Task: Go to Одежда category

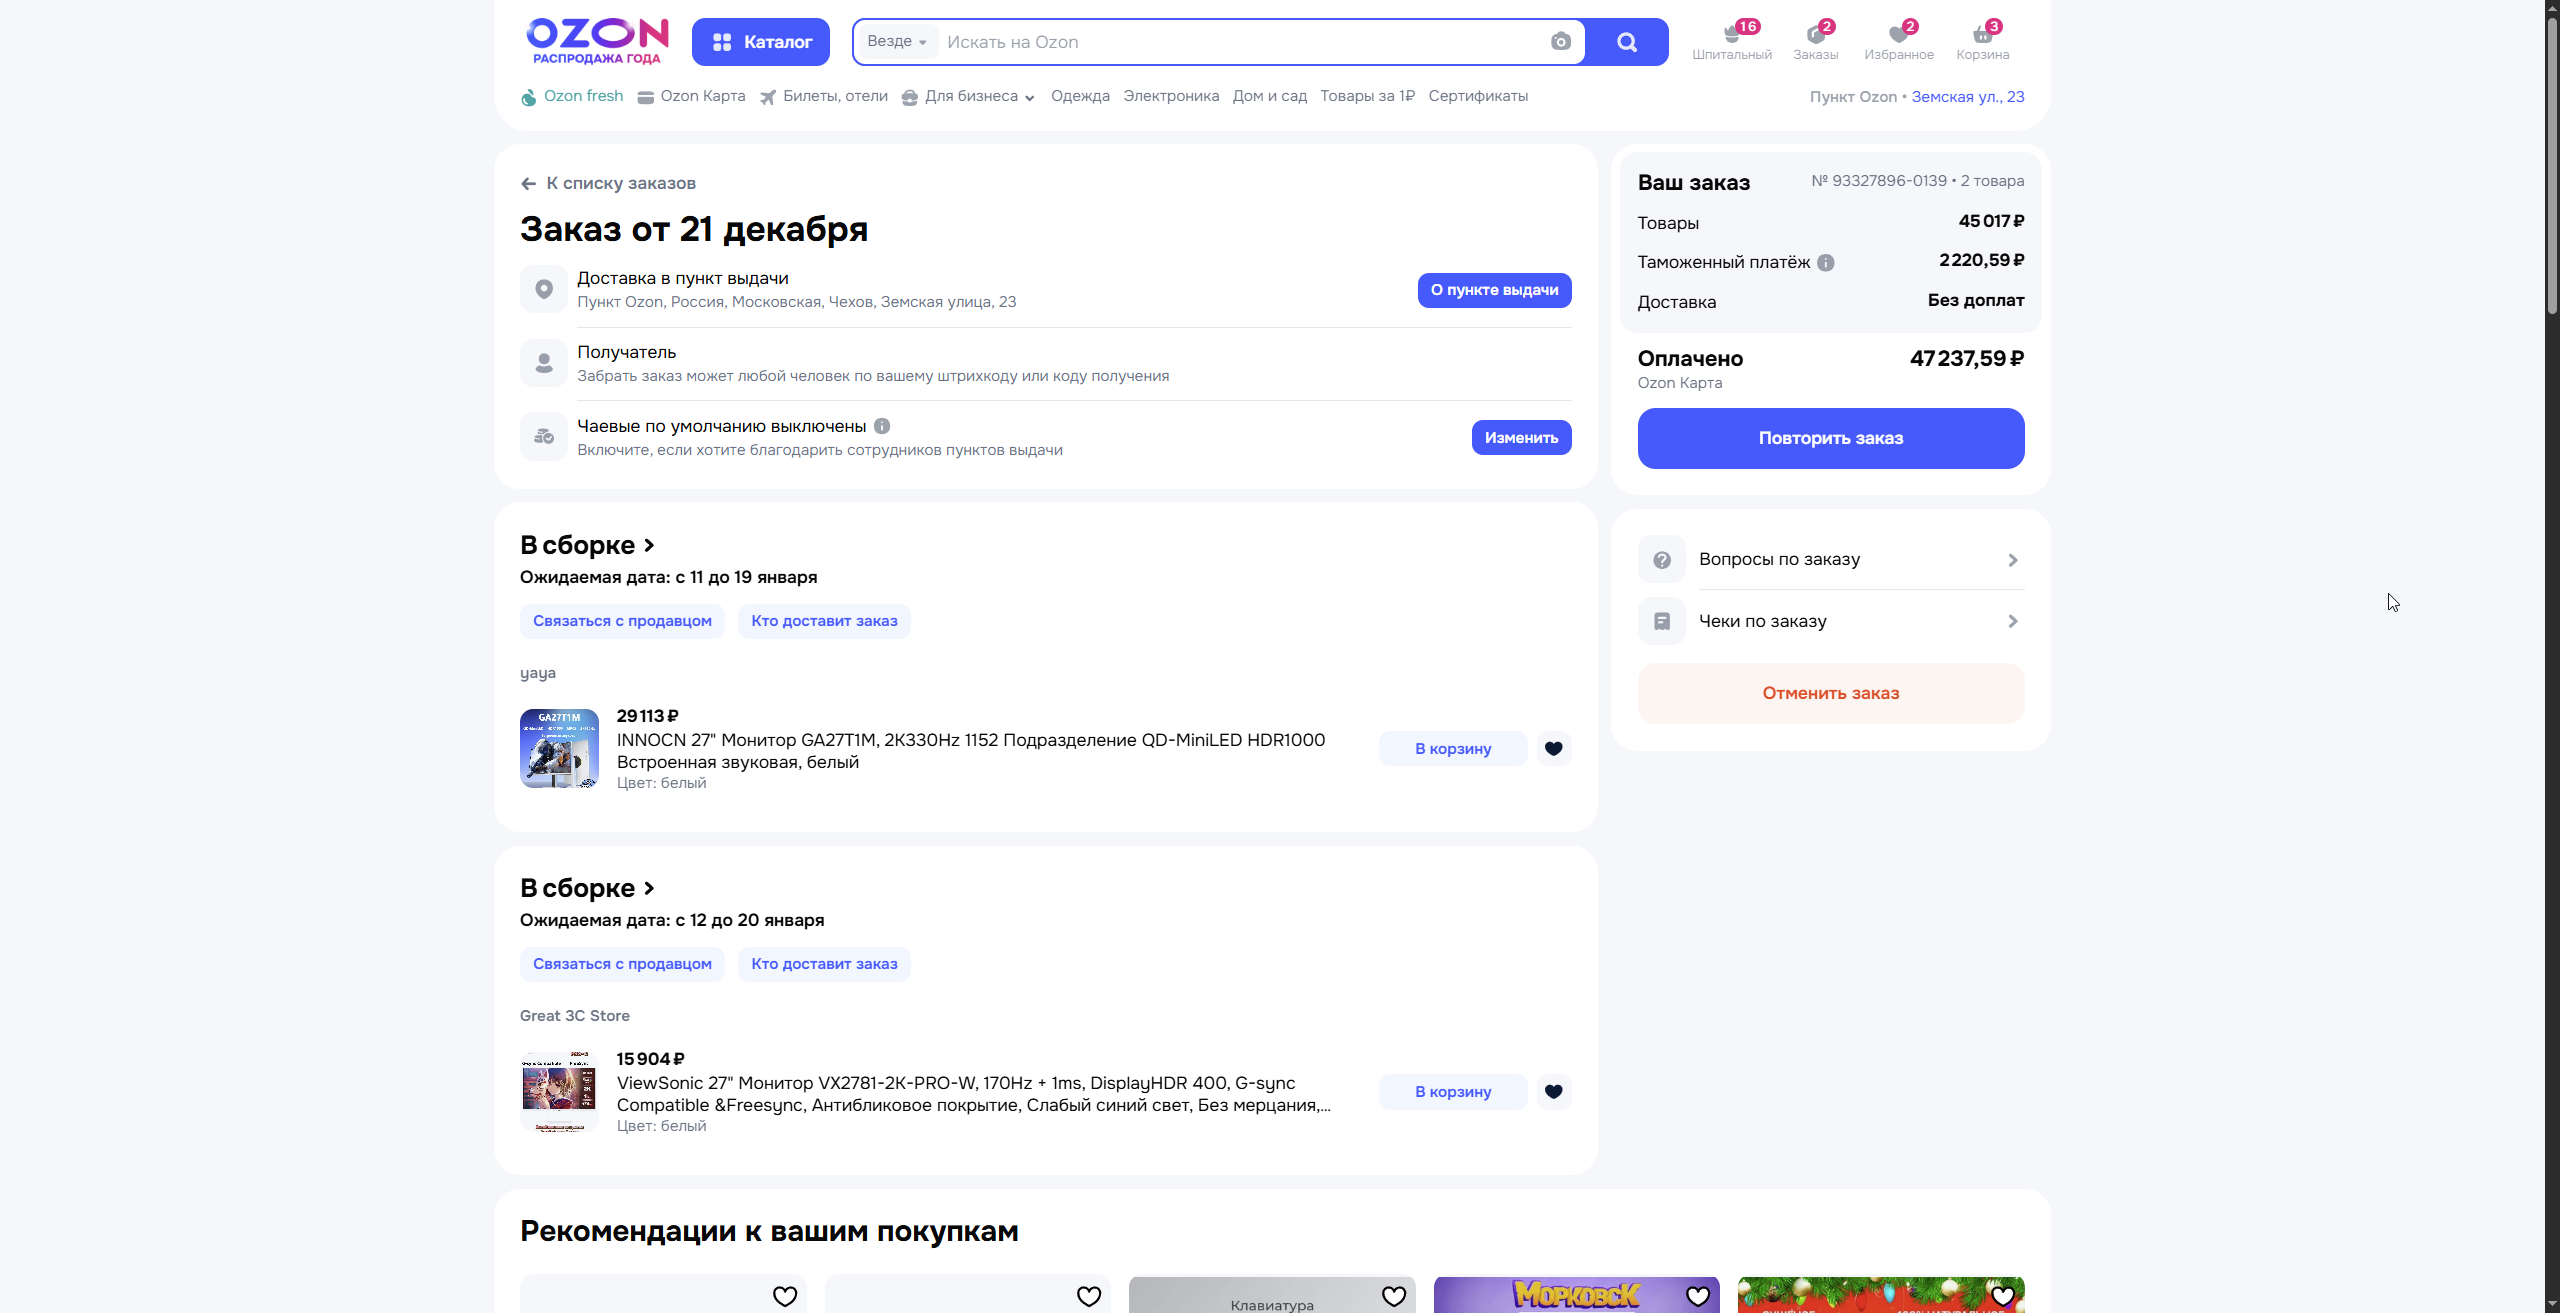Action: coord(1080,97)
